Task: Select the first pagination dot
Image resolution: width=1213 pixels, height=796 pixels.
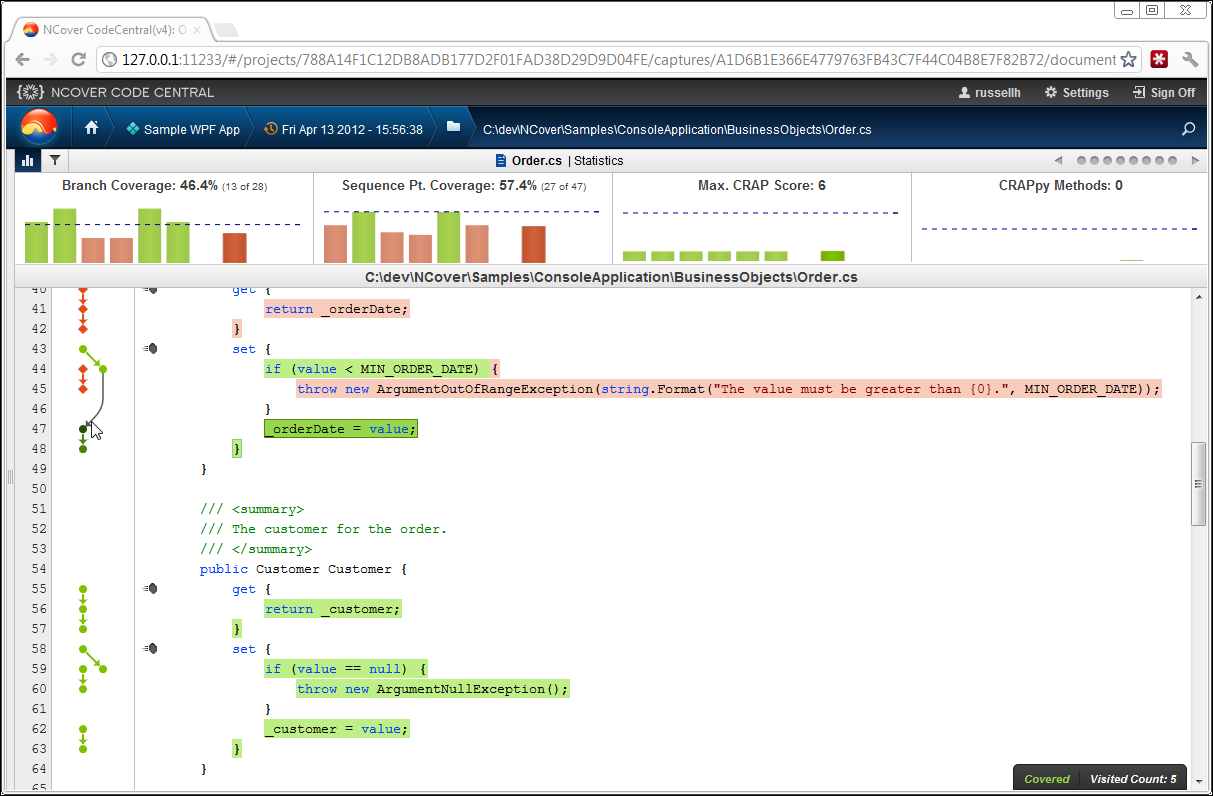Action: coord(1081,160)
